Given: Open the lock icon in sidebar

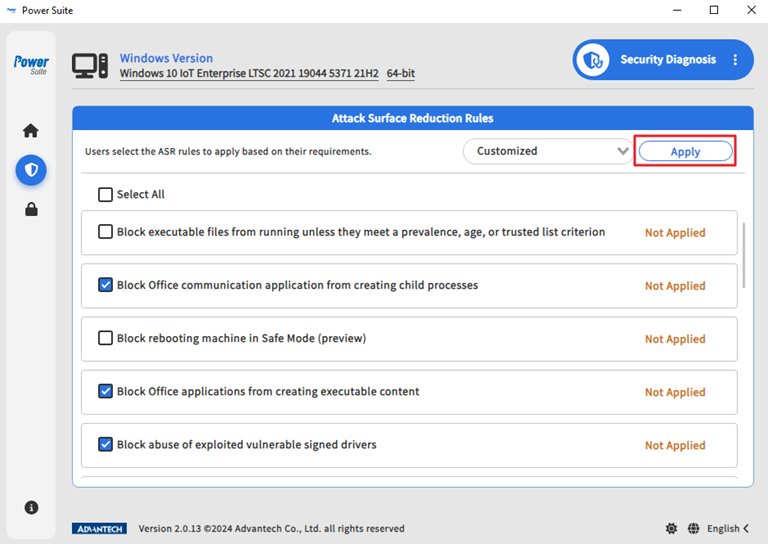Looking at the screenshot, I should click(x=31, y=210).
